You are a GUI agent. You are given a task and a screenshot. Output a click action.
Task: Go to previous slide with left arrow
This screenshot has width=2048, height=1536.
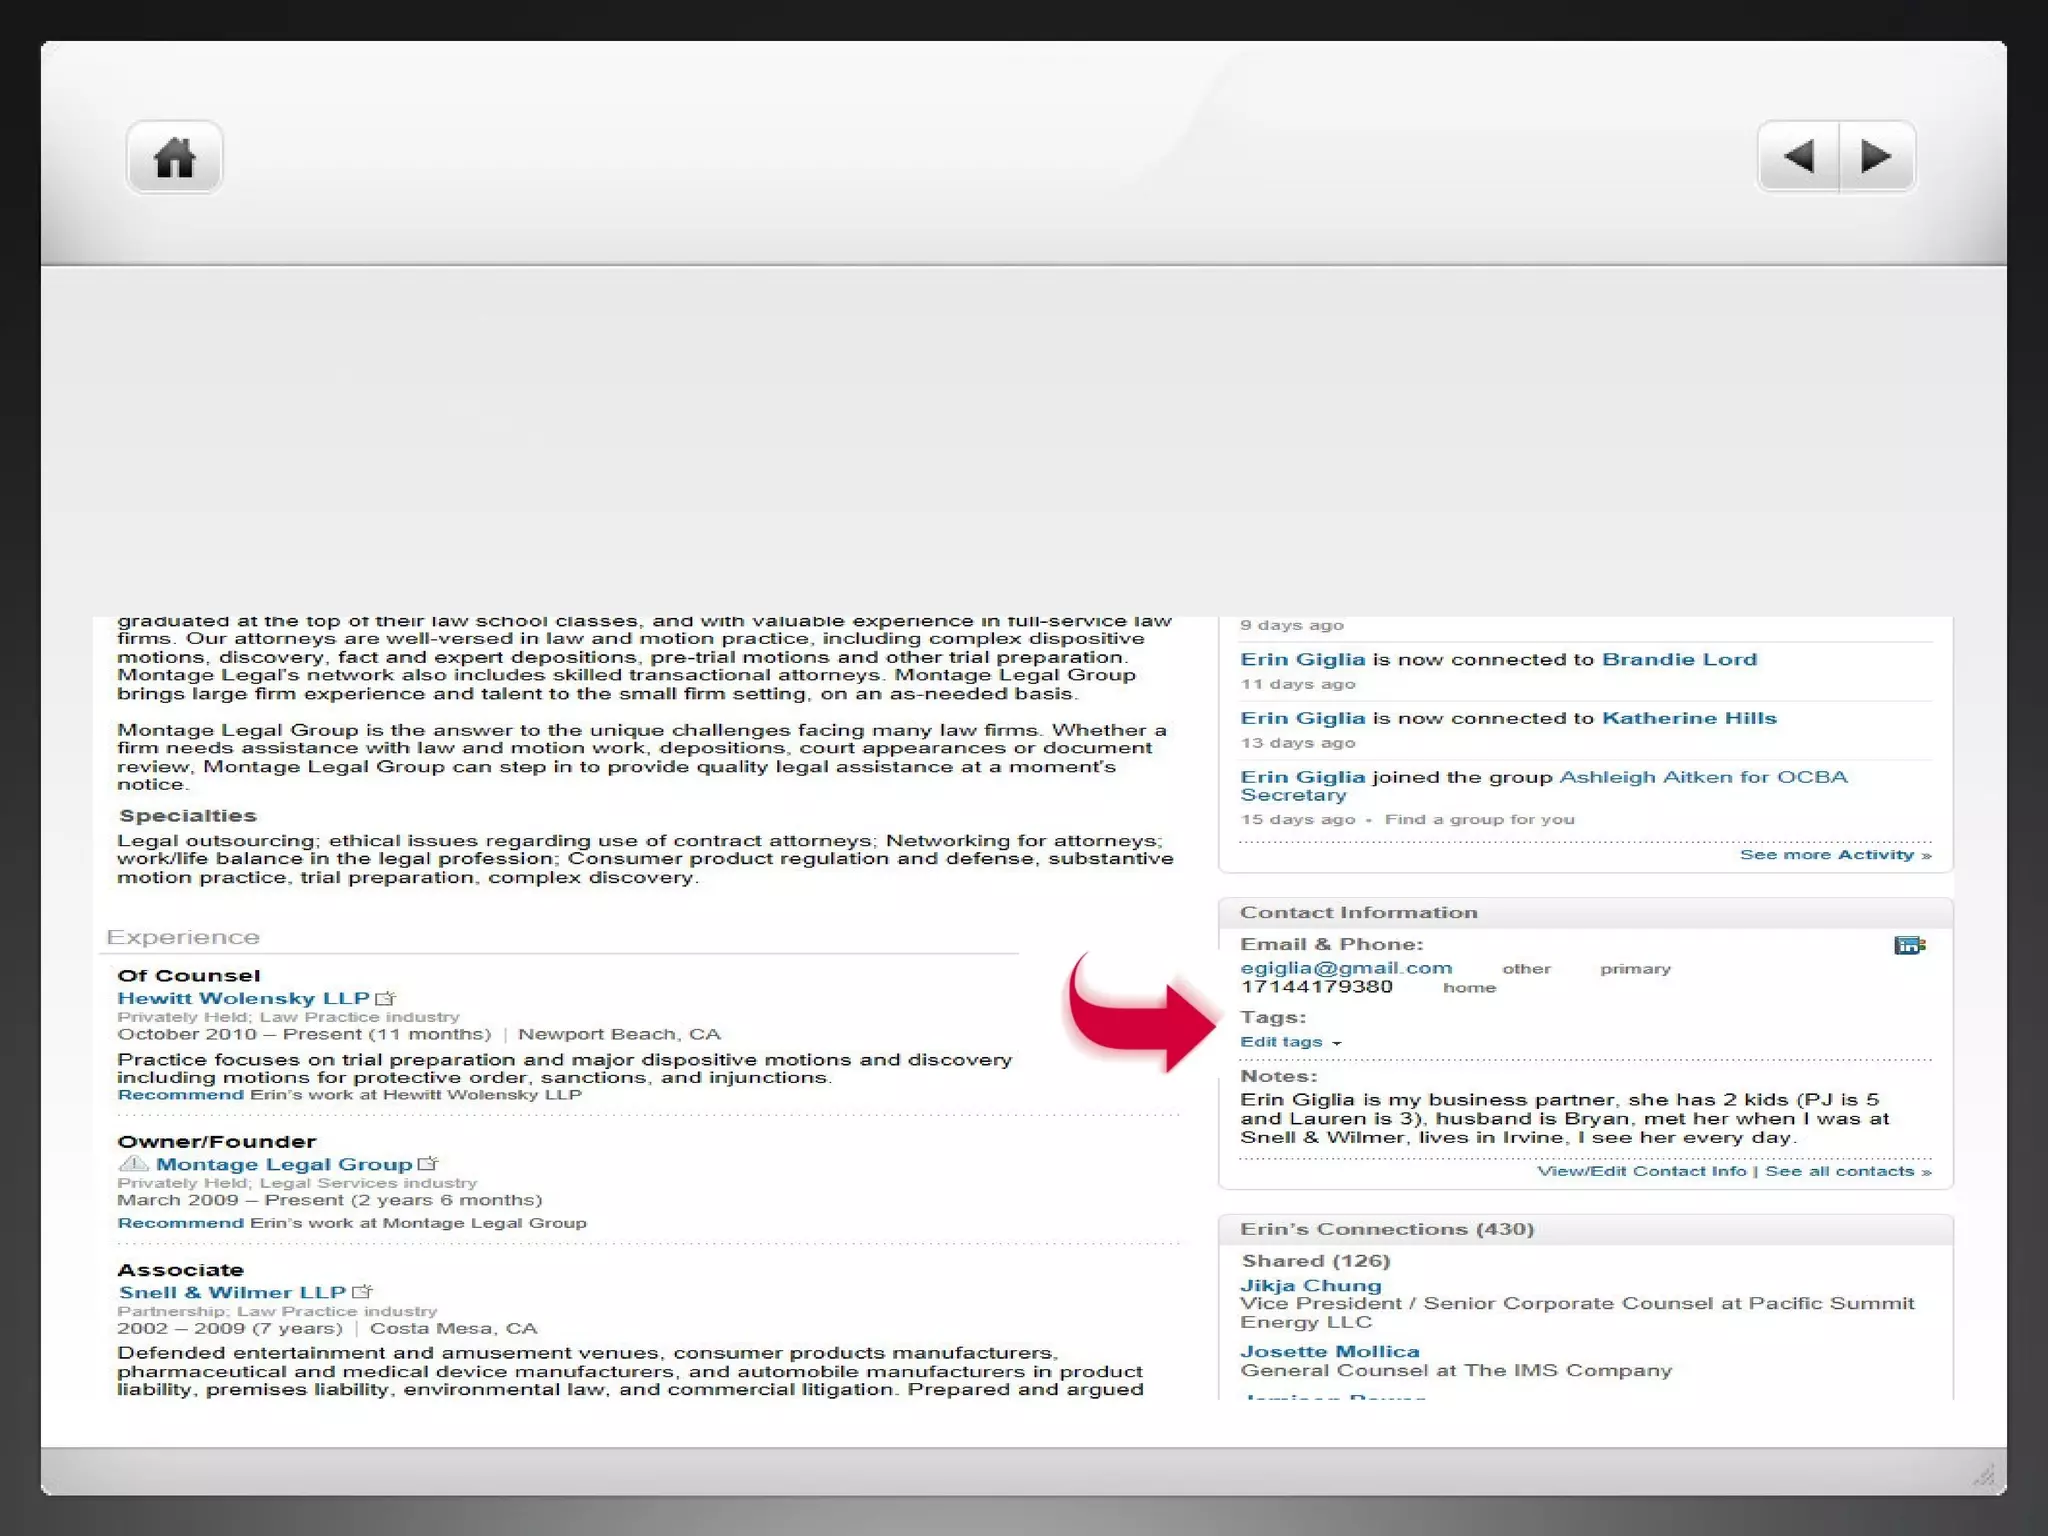1798,157
